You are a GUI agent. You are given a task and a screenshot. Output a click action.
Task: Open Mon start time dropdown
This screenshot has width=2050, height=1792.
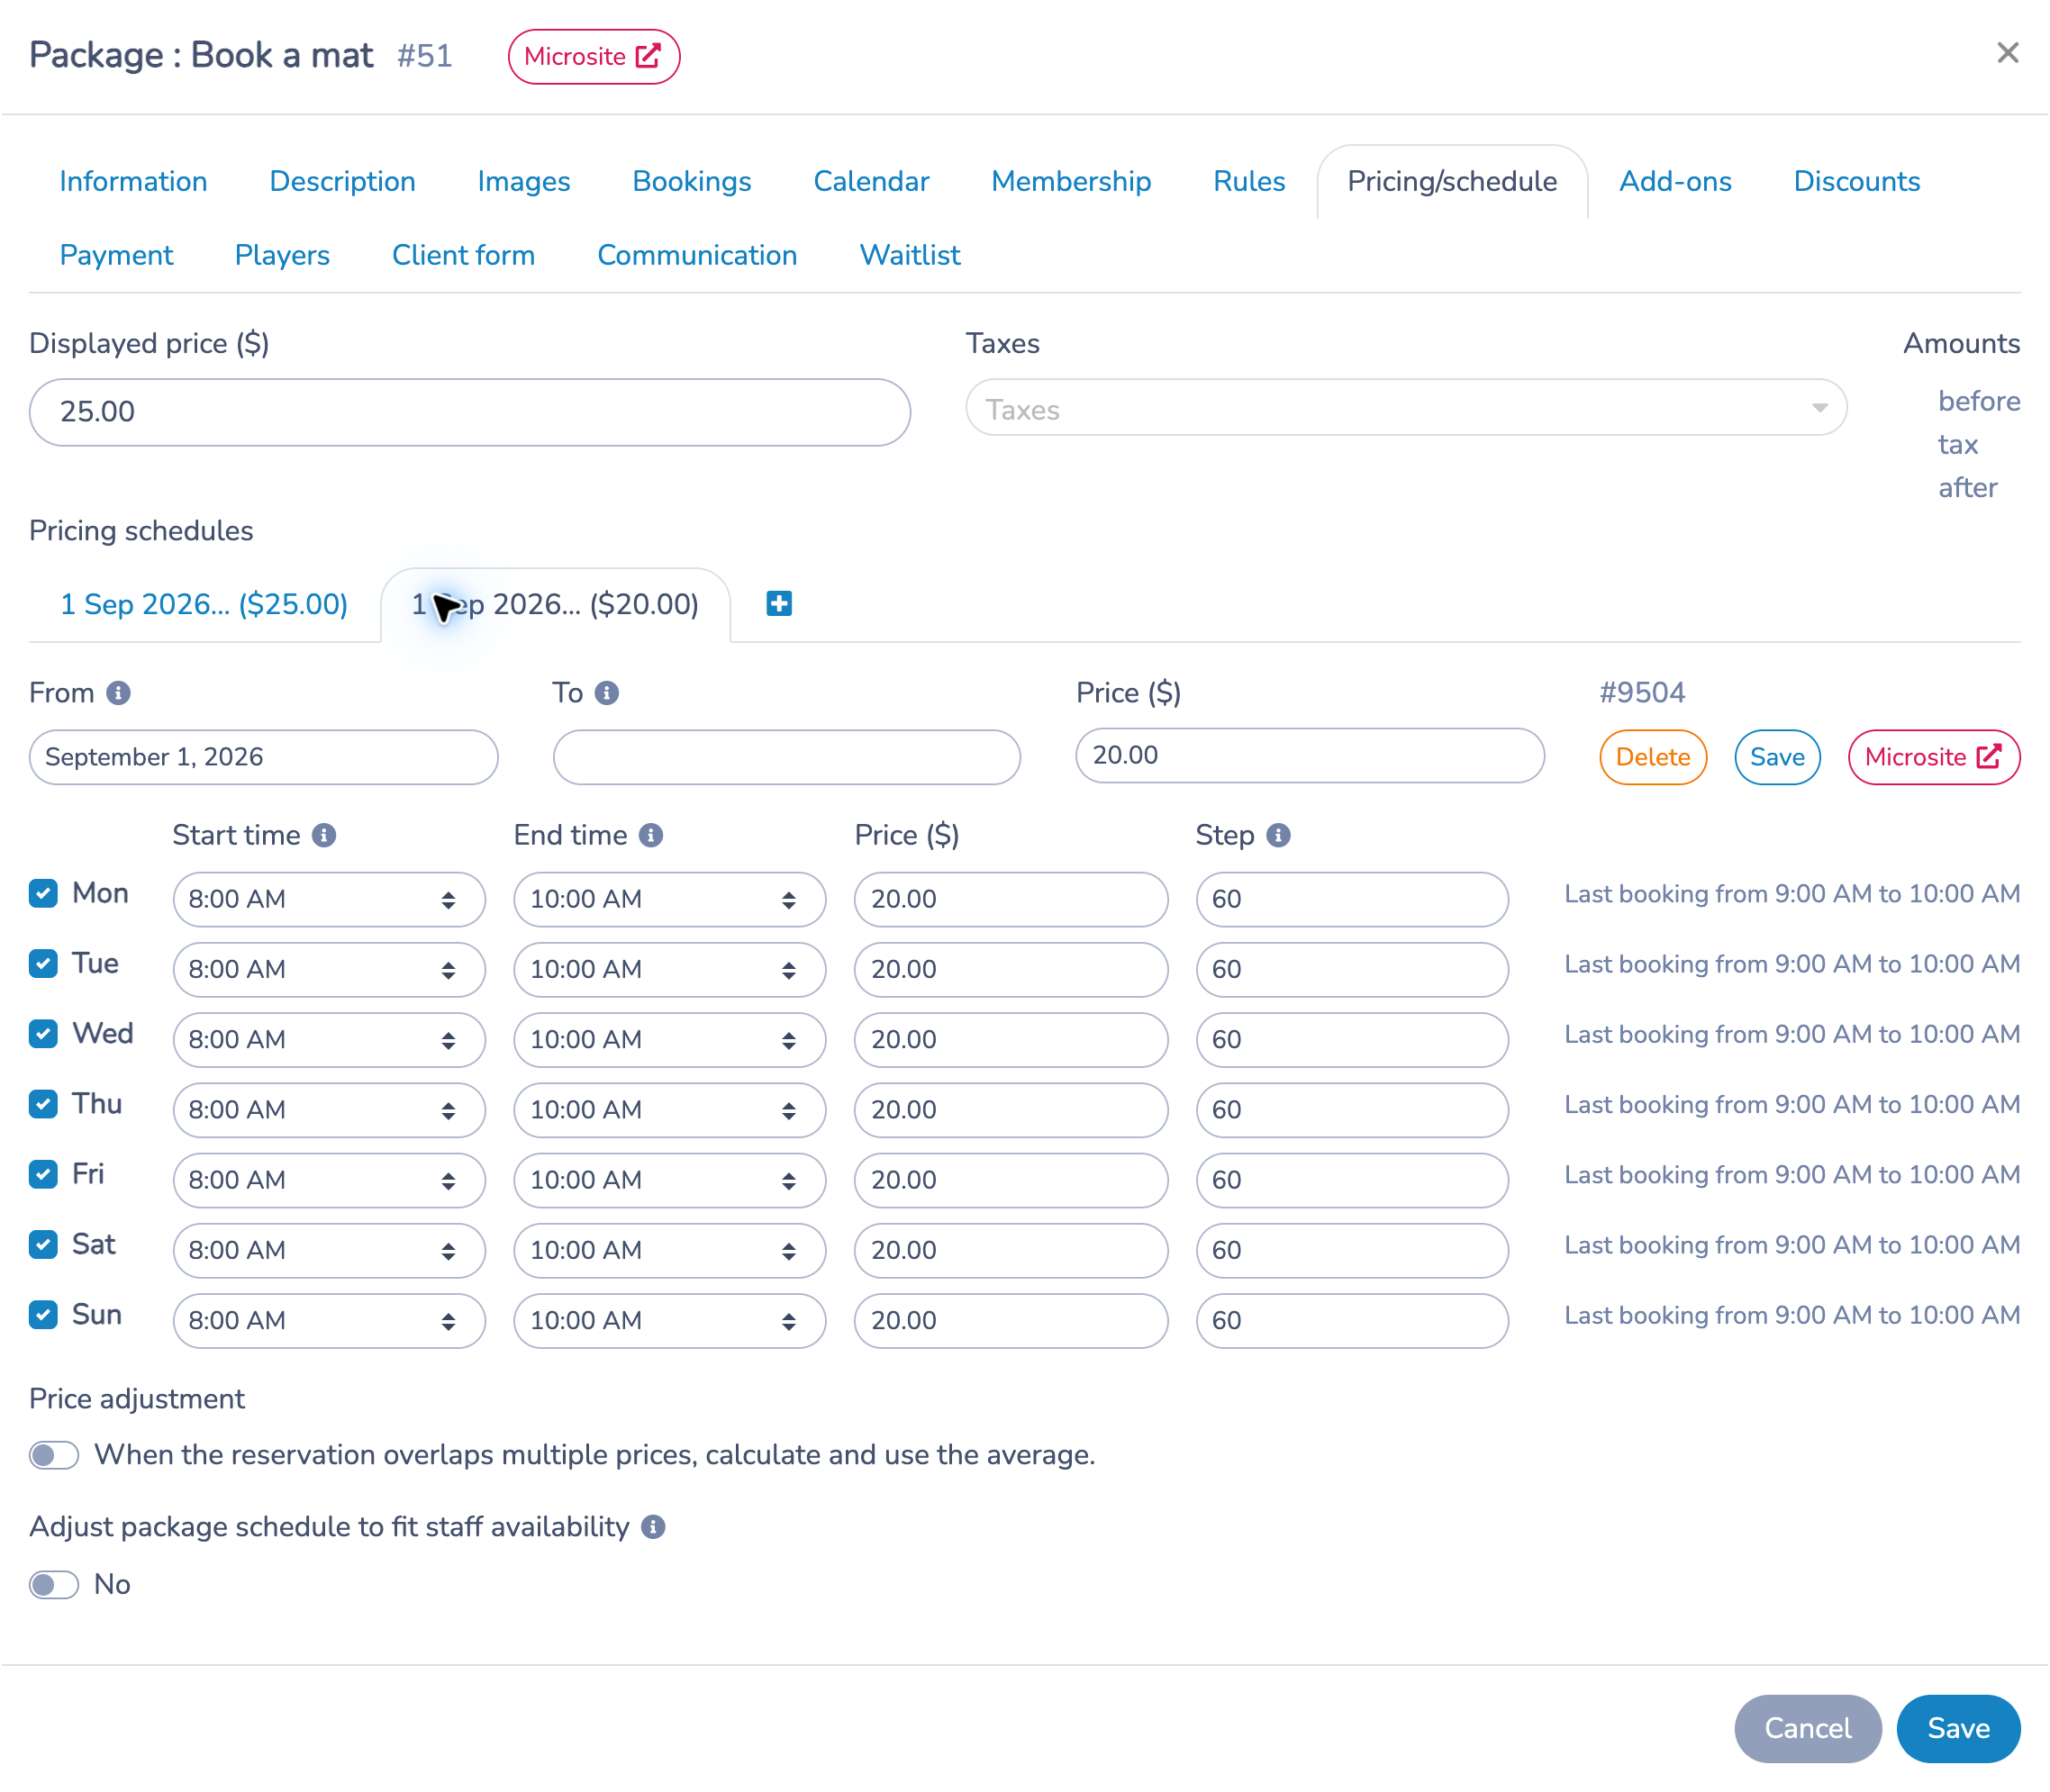tap(329, 899)
